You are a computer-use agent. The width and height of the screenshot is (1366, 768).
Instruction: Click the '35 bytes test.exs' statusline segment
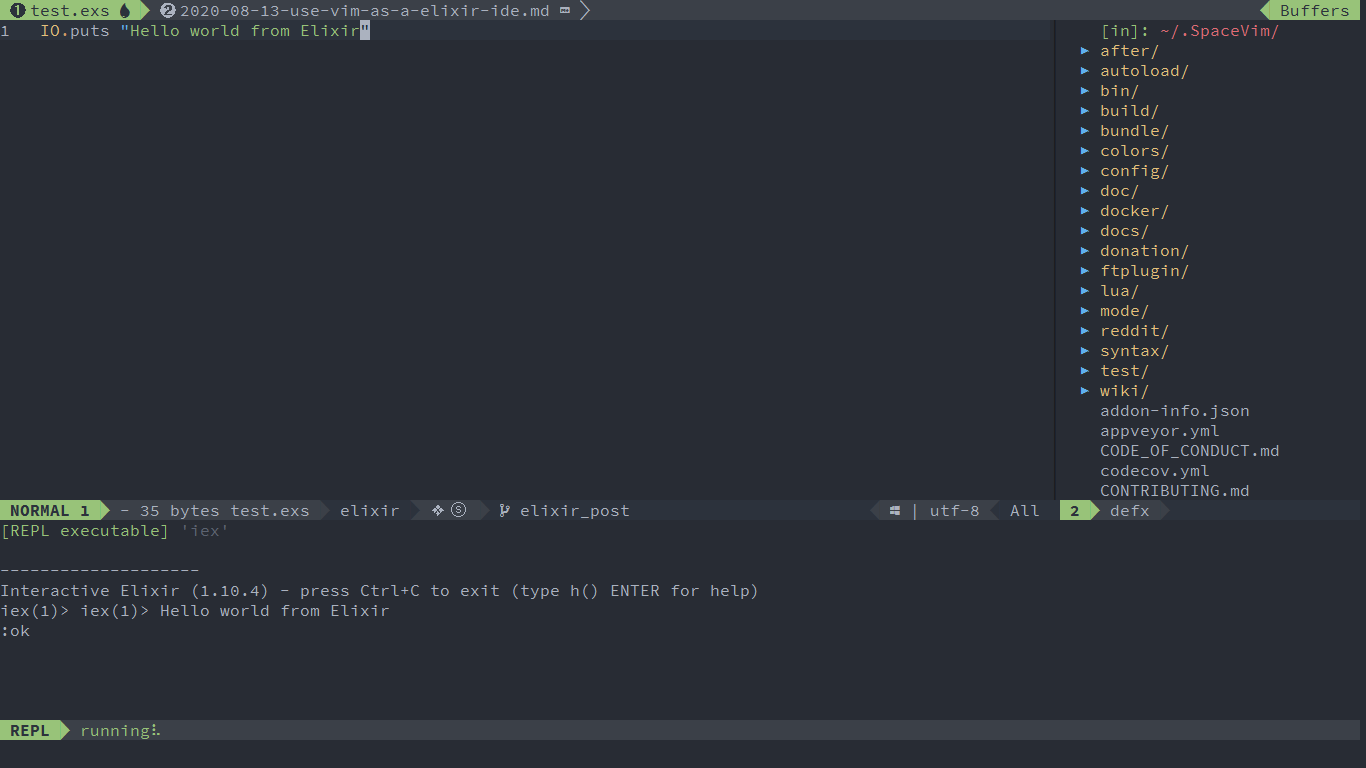point(224,511)
